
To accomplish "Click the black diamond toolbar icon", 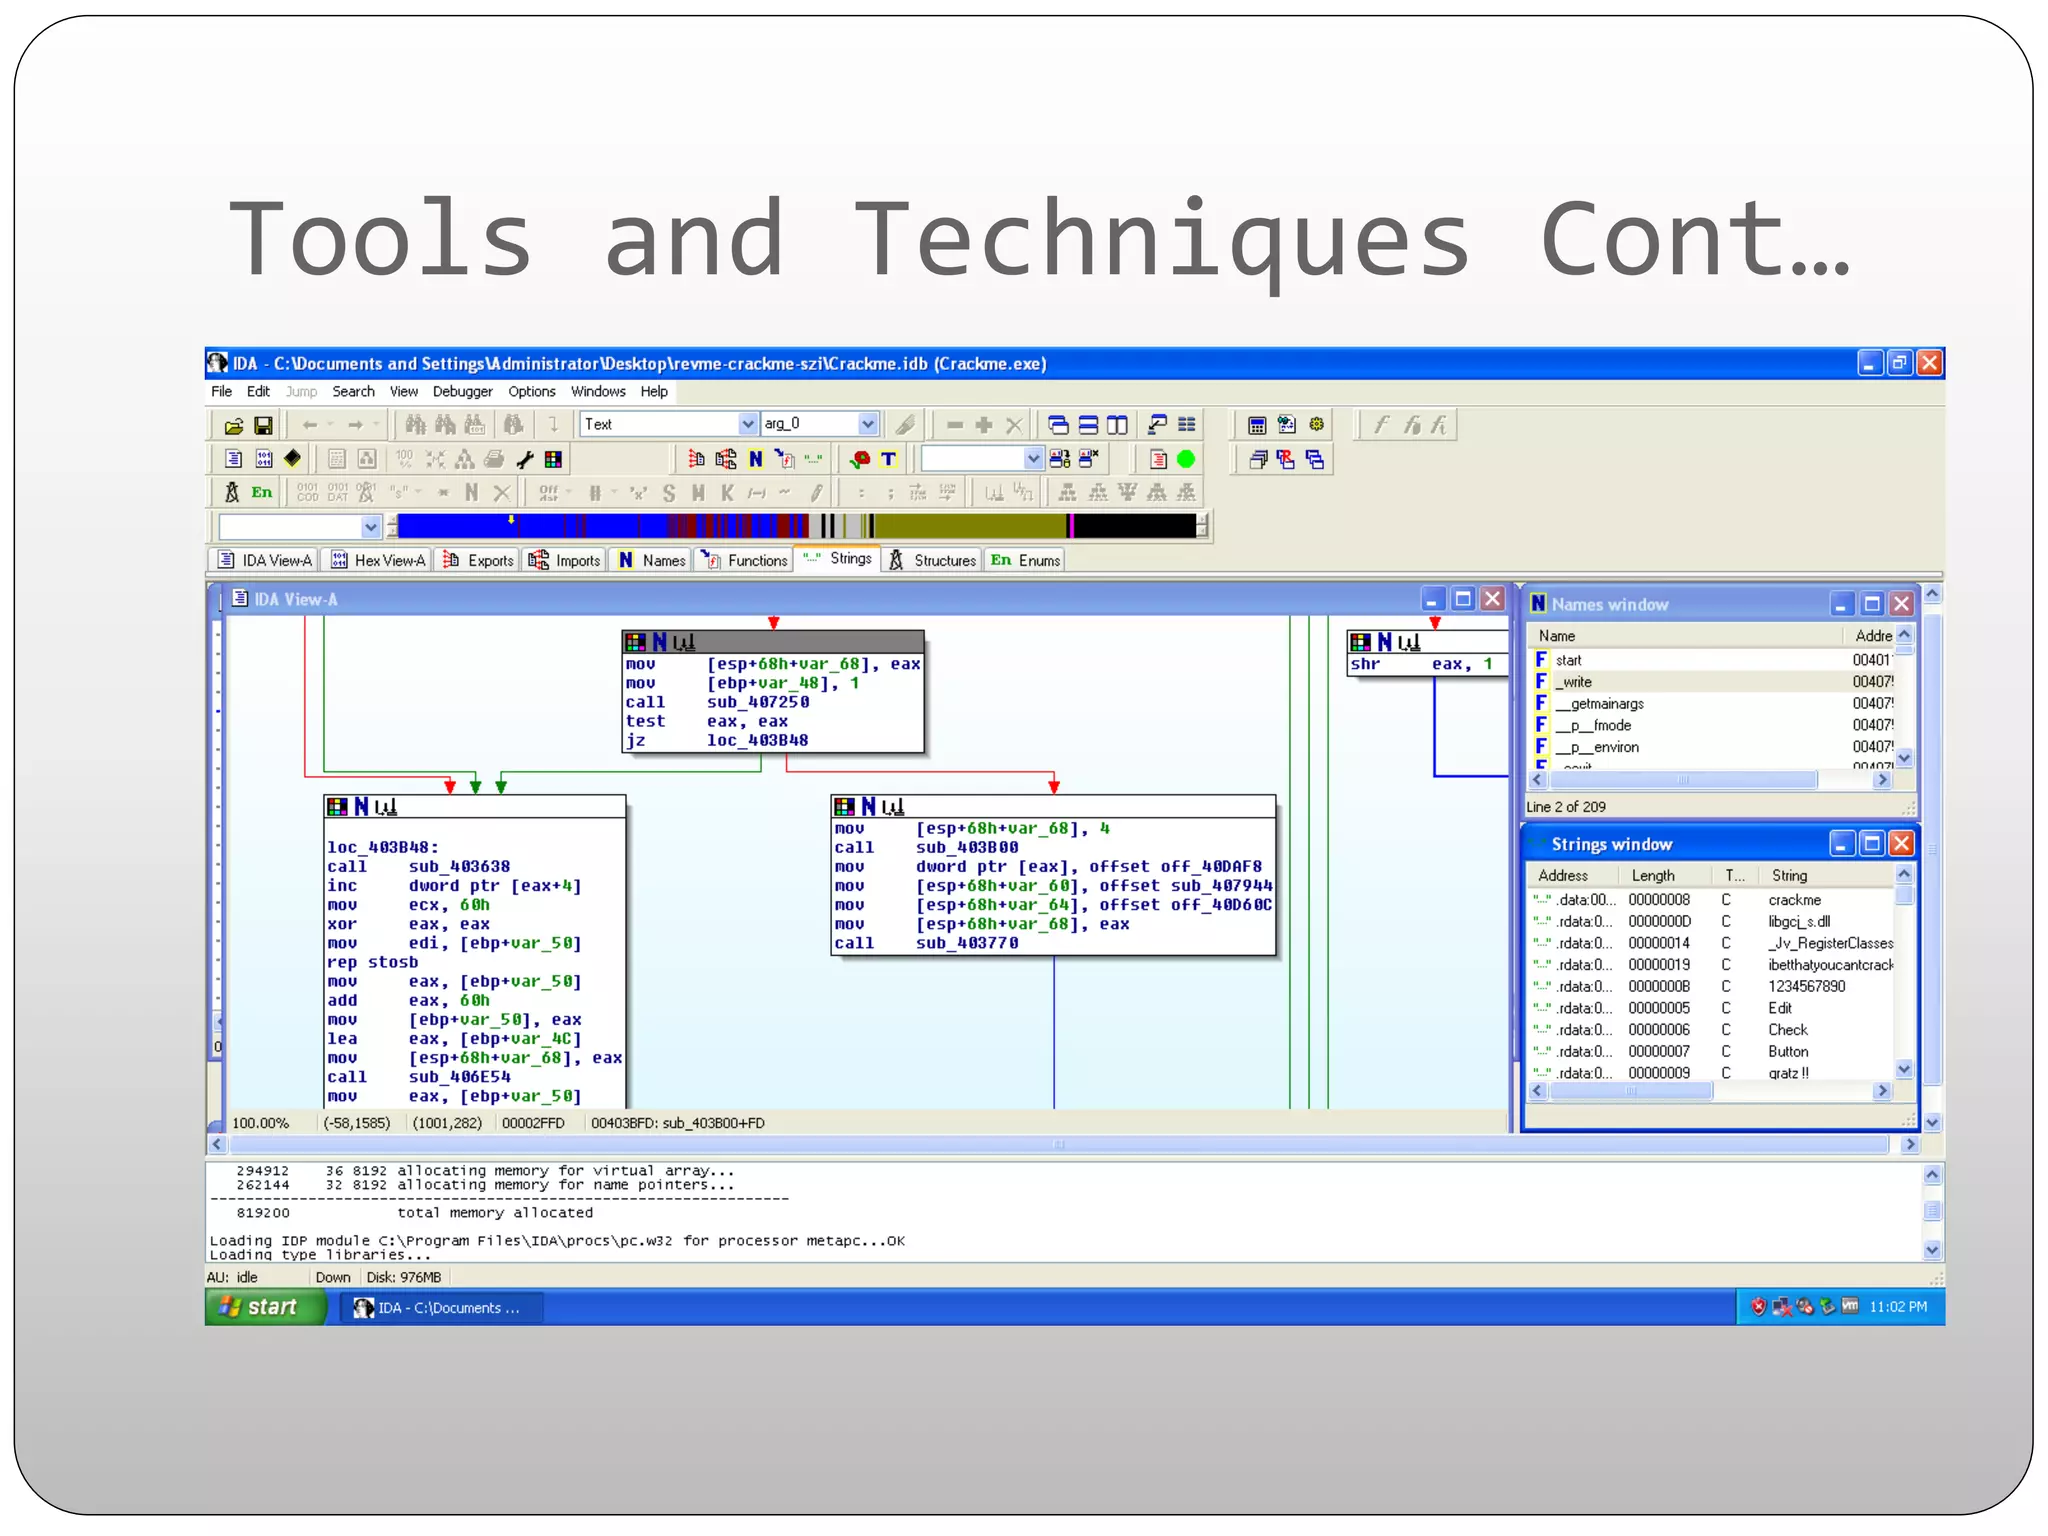I will (292, 458).
